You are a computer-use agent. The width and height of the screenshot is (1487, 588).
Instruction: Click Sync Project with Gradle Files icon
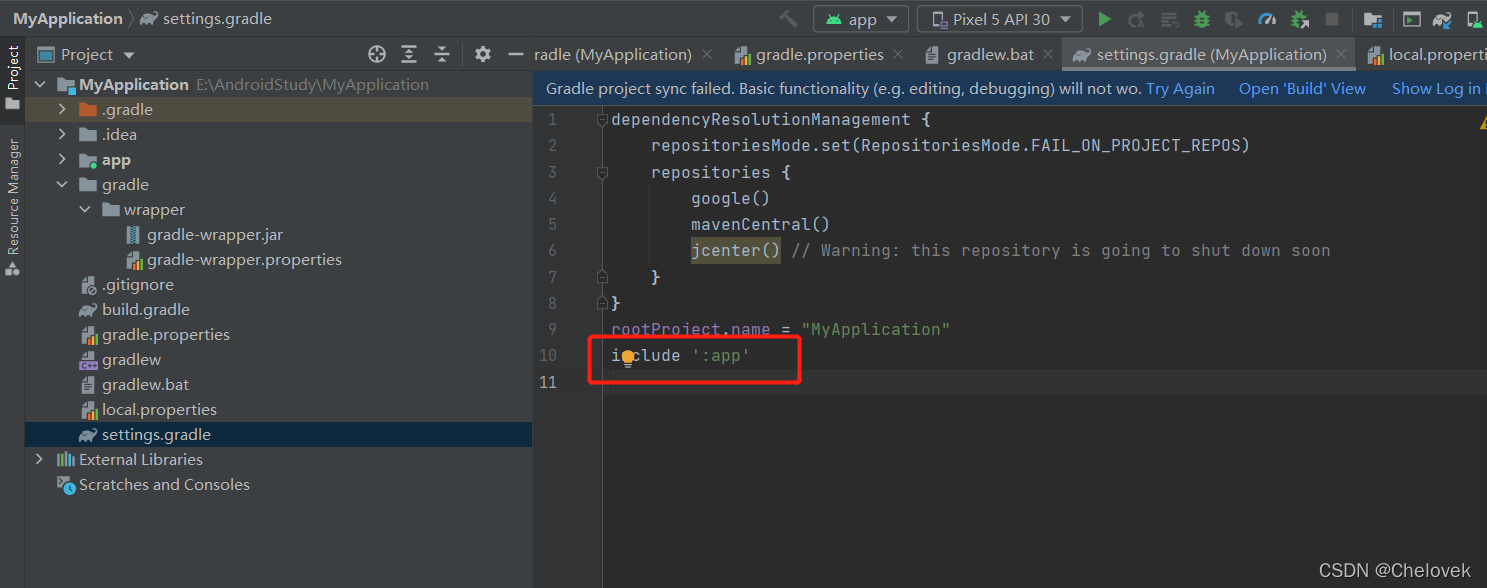point(1442,19)
